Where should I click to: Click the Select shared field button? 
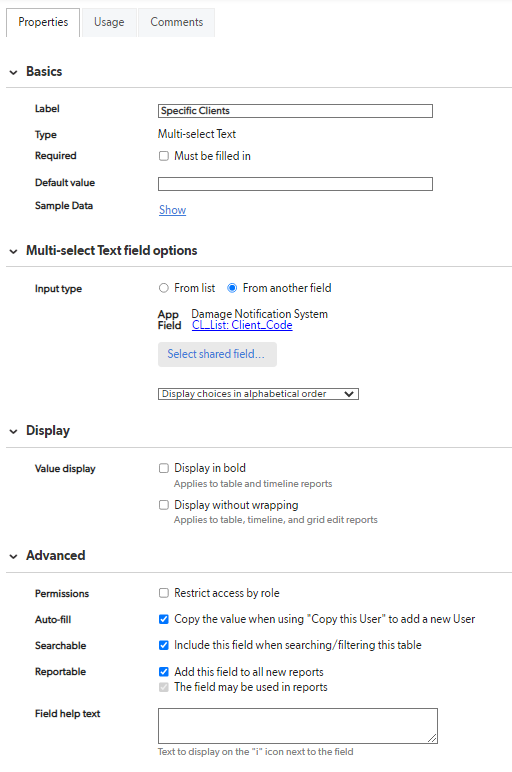[217, 354]
